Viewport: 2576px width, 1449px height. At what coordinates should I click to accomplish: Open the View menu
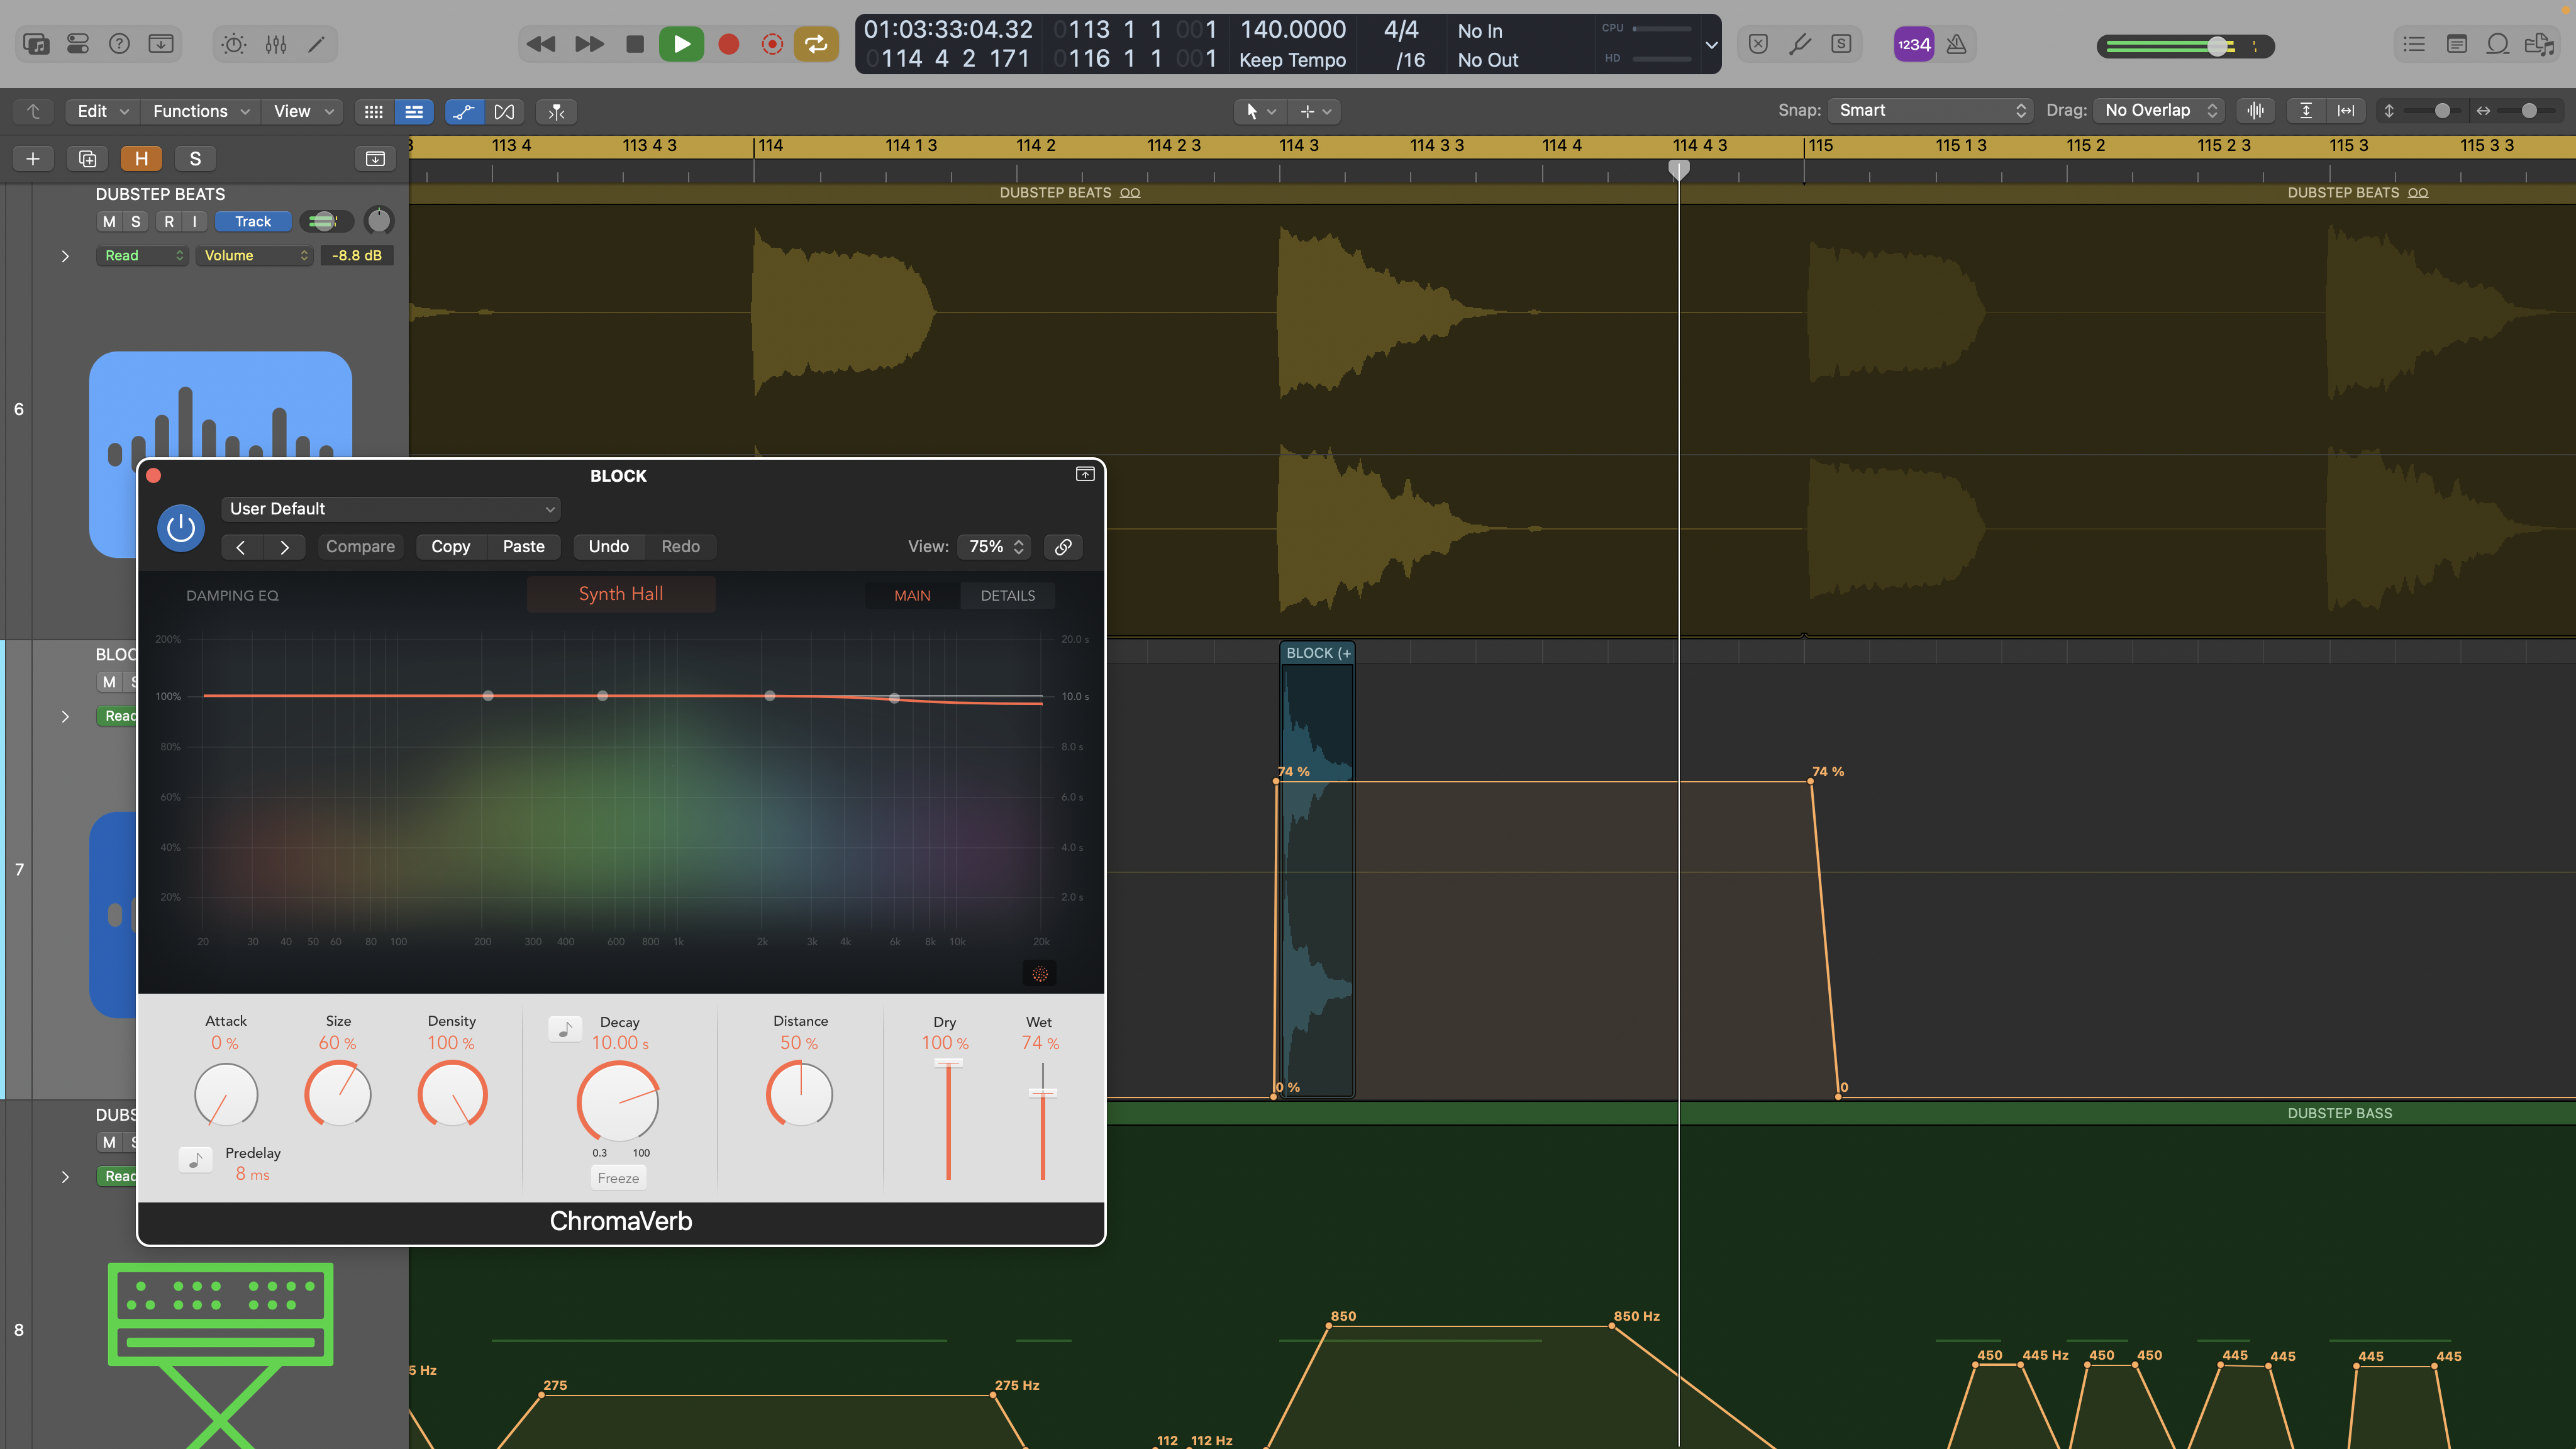[303, 111]
